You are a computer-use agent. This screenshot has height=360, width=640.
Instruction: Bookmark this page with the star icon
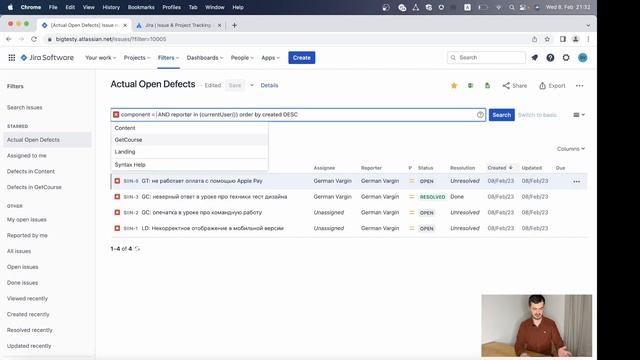pyautogui.click(x=547, y=39)
